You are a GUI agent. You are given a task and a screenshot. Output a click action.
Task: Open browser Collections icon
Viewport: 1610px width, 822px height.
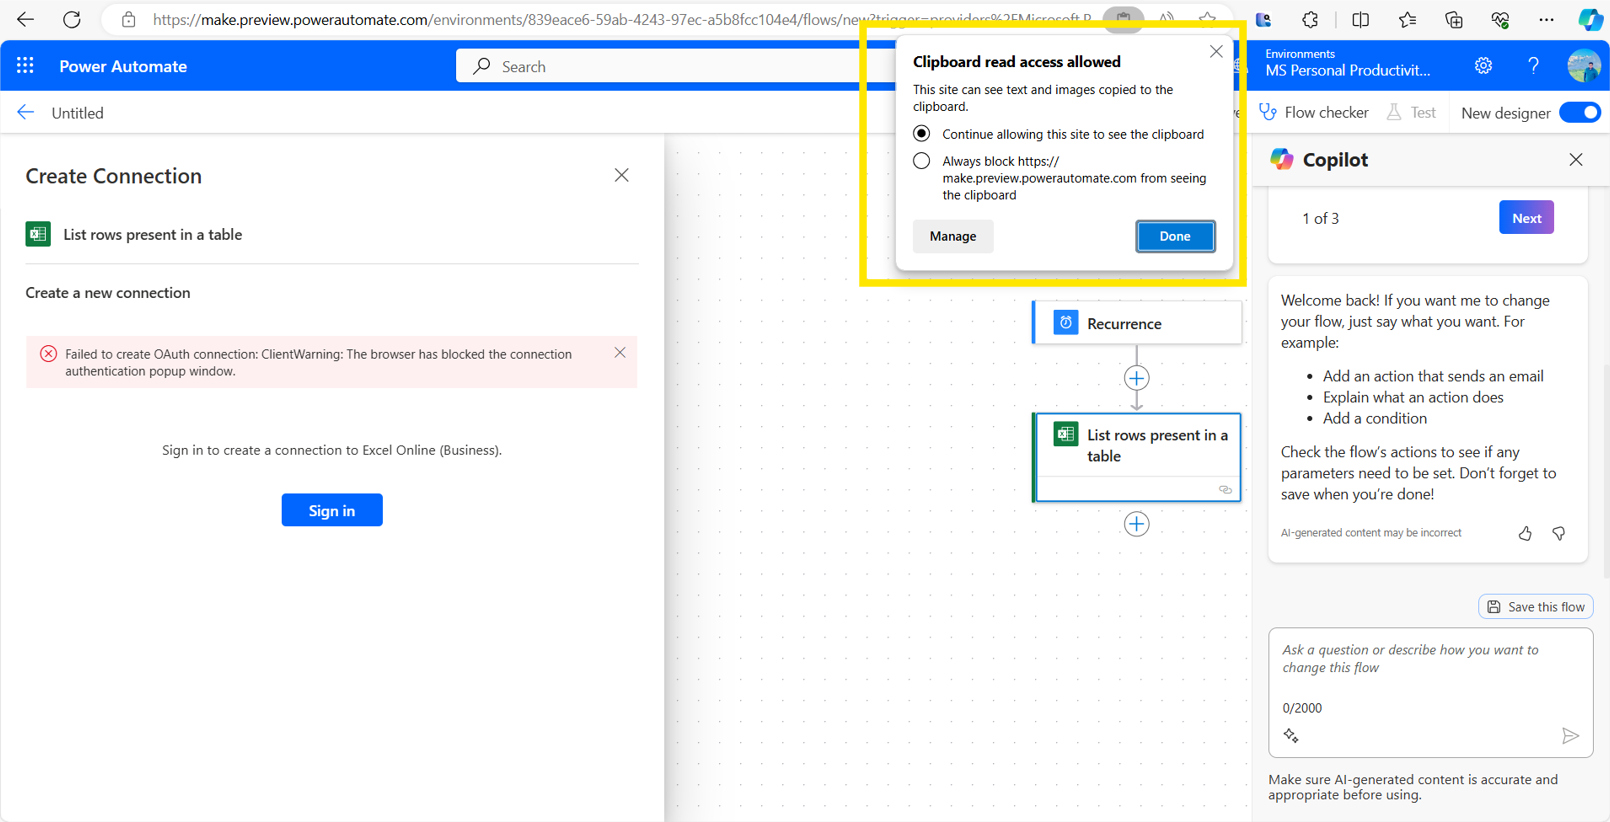point(1454,19)
